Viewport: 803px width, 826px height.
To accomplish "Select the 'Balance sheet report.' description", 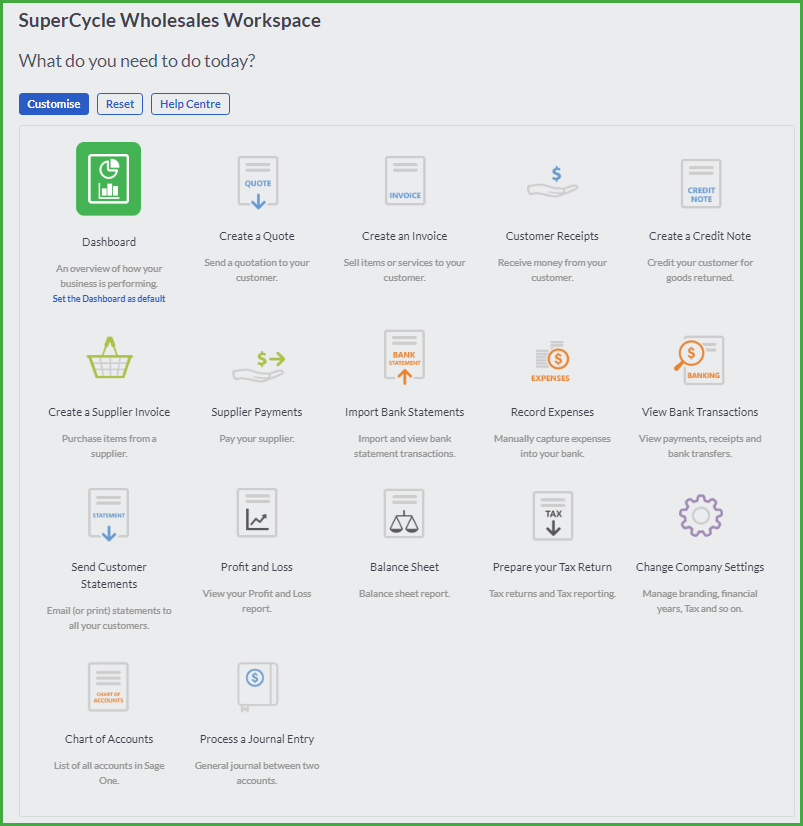I will [405, 594].
